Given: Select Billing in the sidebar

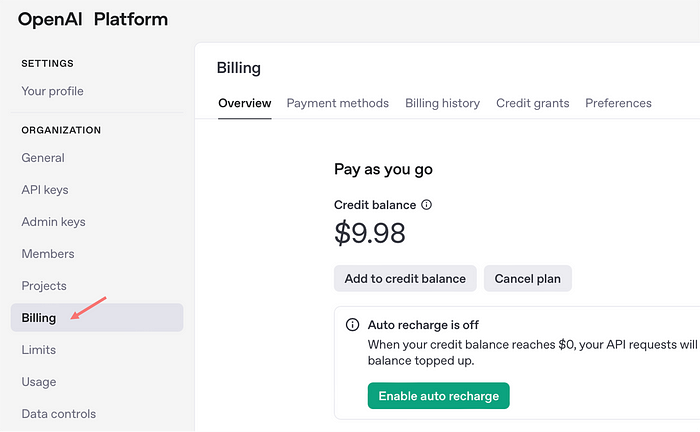Looking at the screenshot, I should [97, 318].
